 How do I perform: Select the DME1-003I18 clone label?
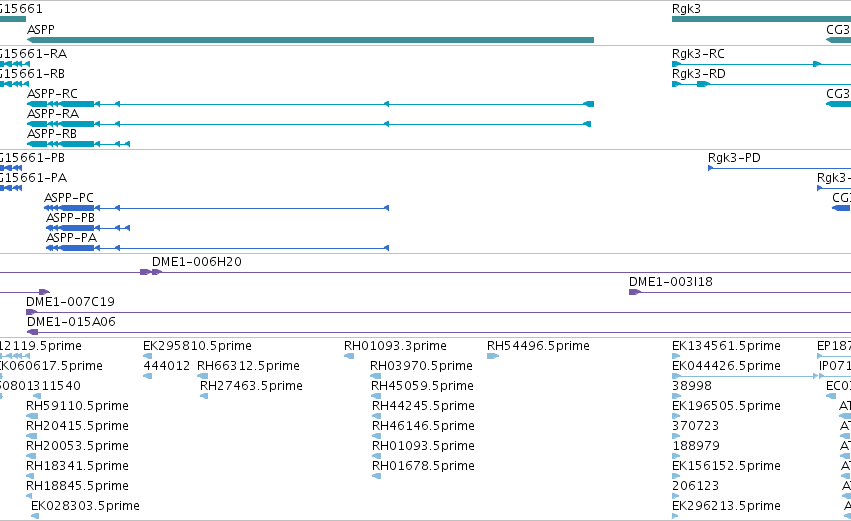[x=670, y=282]
